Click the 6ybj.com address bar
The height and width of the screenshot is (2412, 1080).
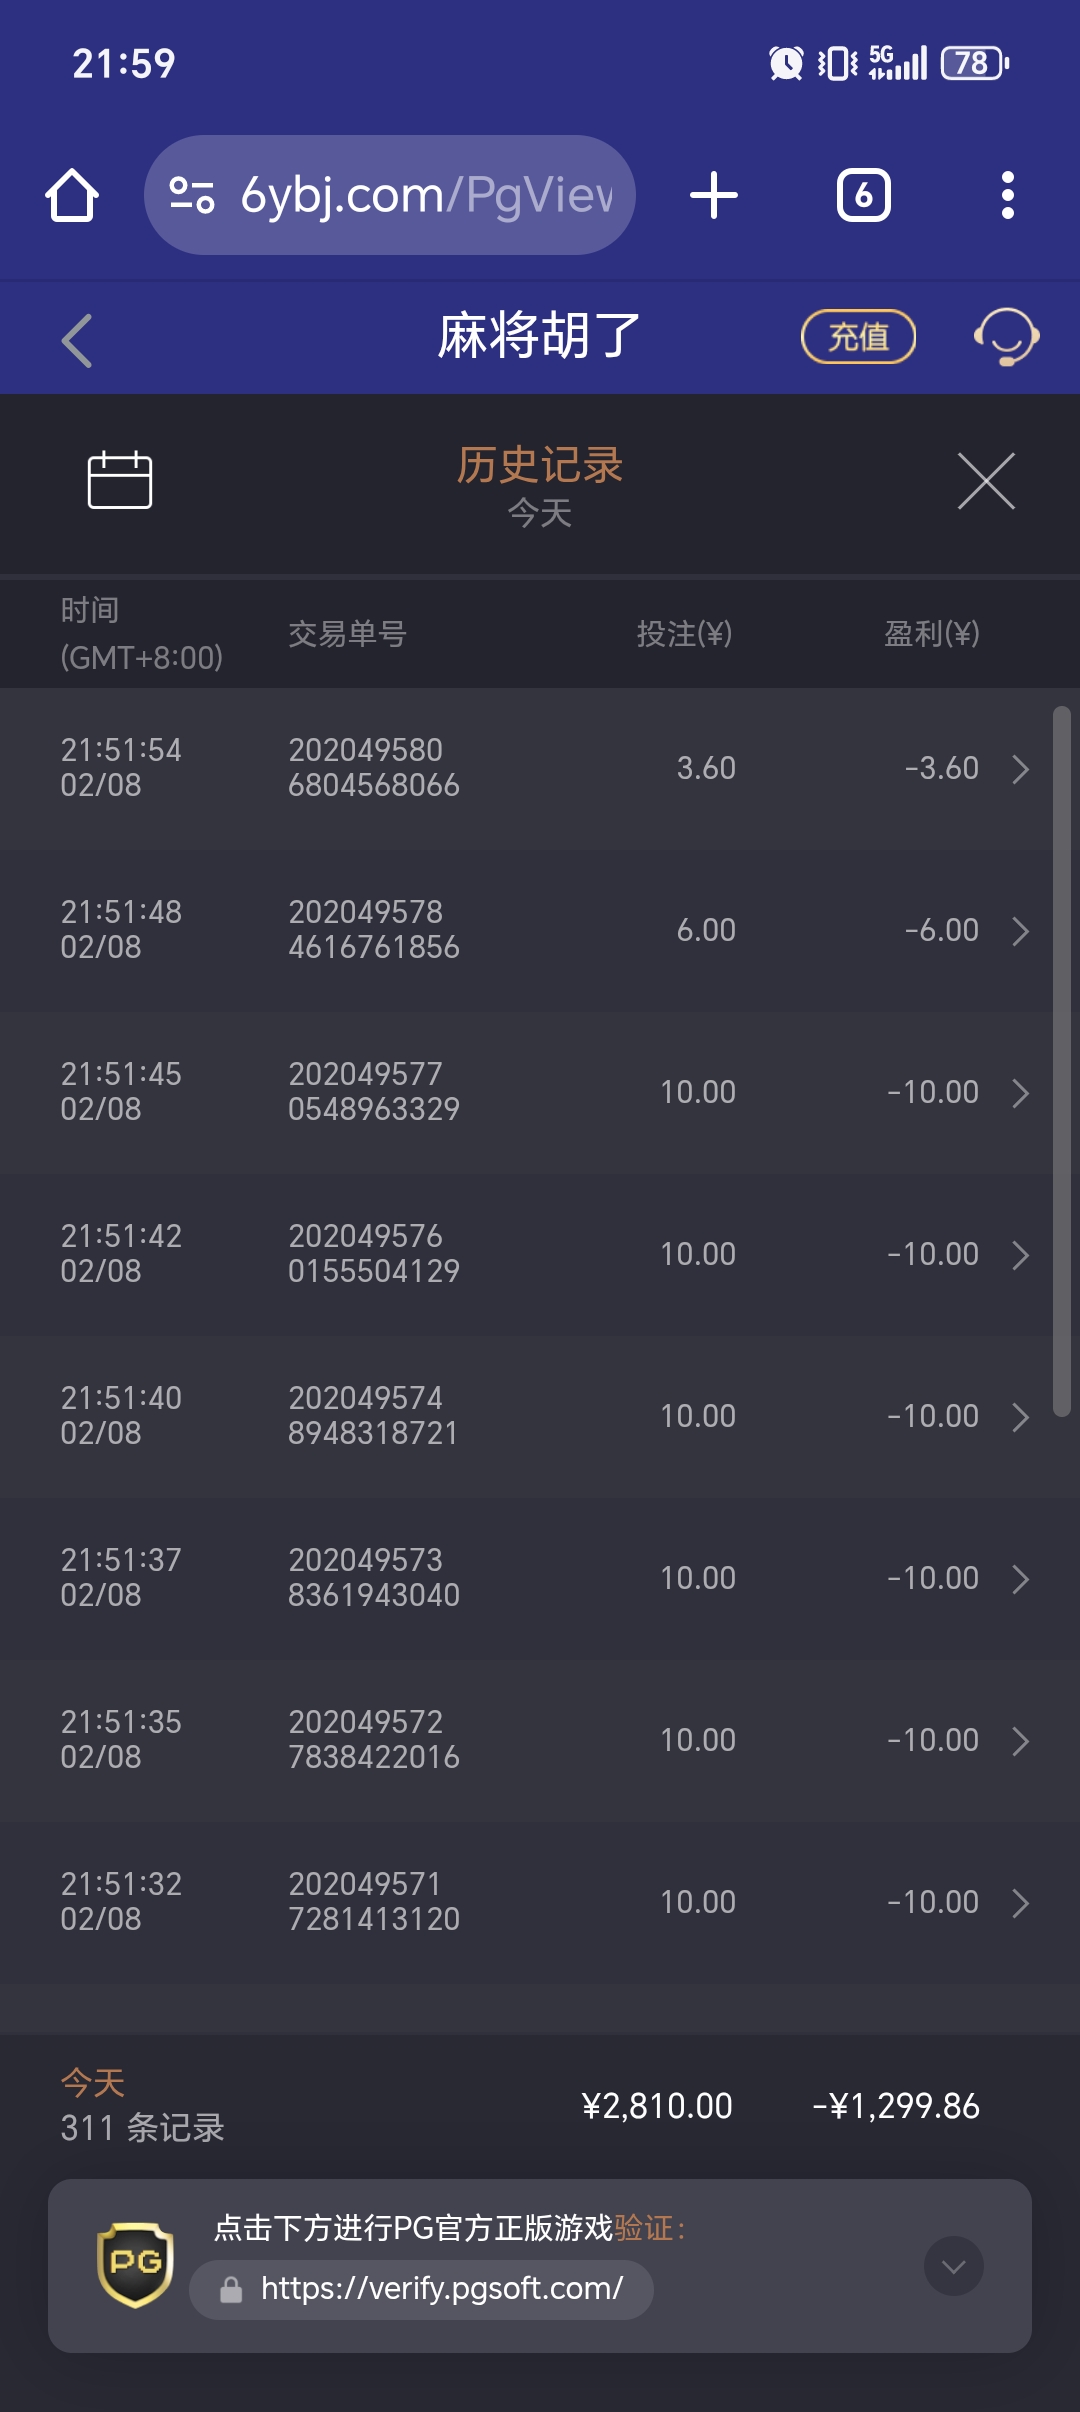click(425, 195)
